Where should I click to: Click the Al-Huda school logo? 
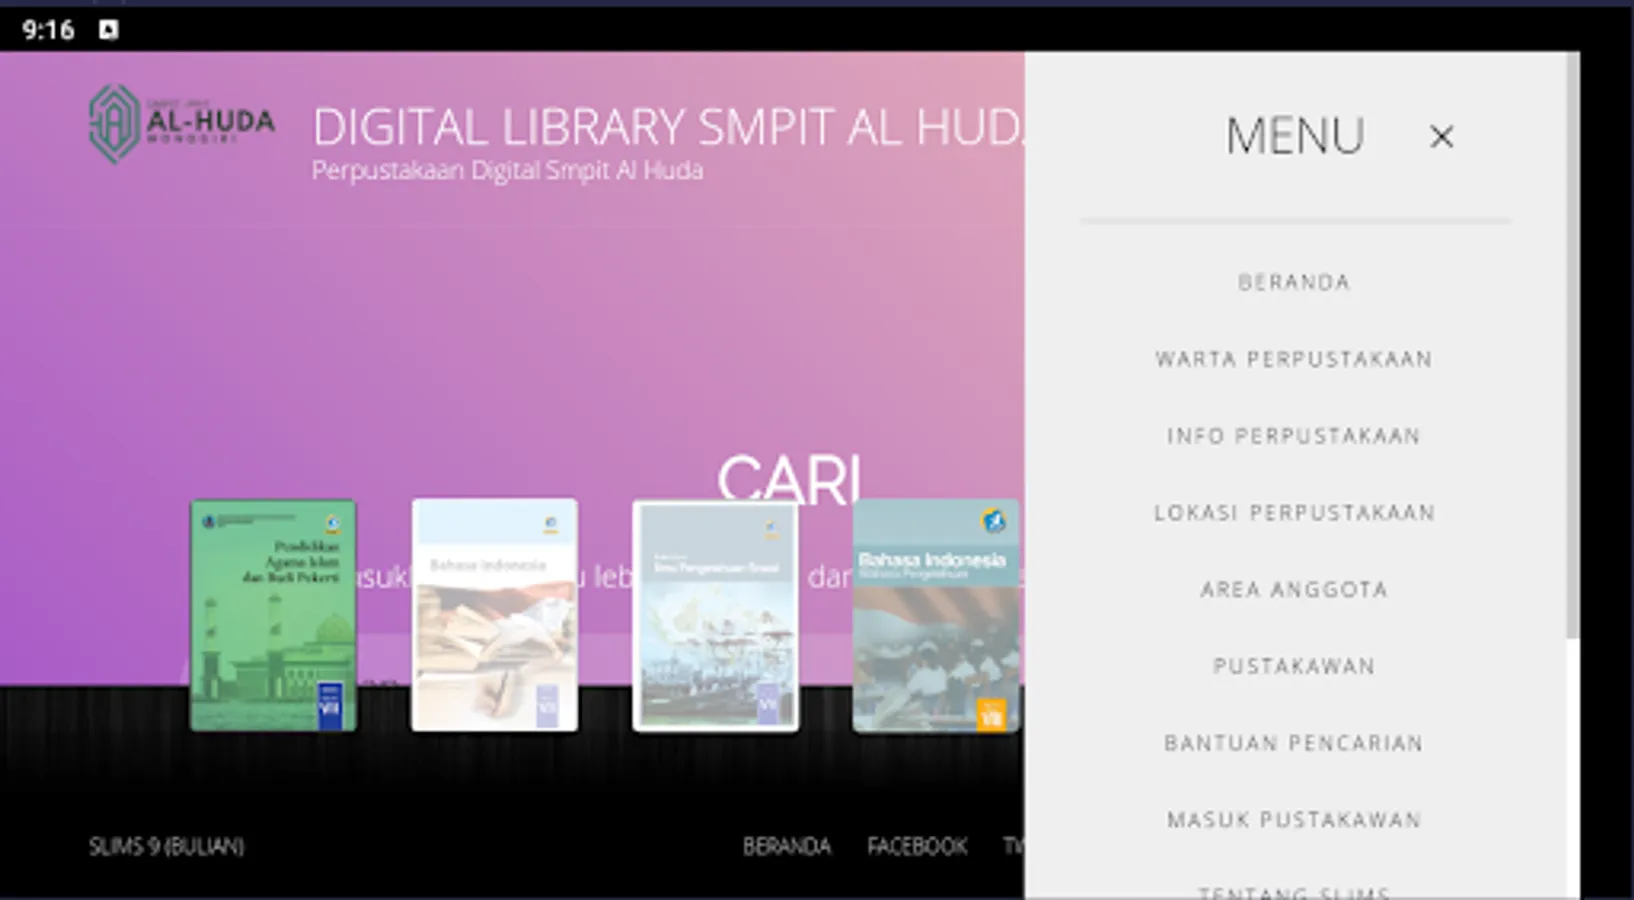coord(182,123)
